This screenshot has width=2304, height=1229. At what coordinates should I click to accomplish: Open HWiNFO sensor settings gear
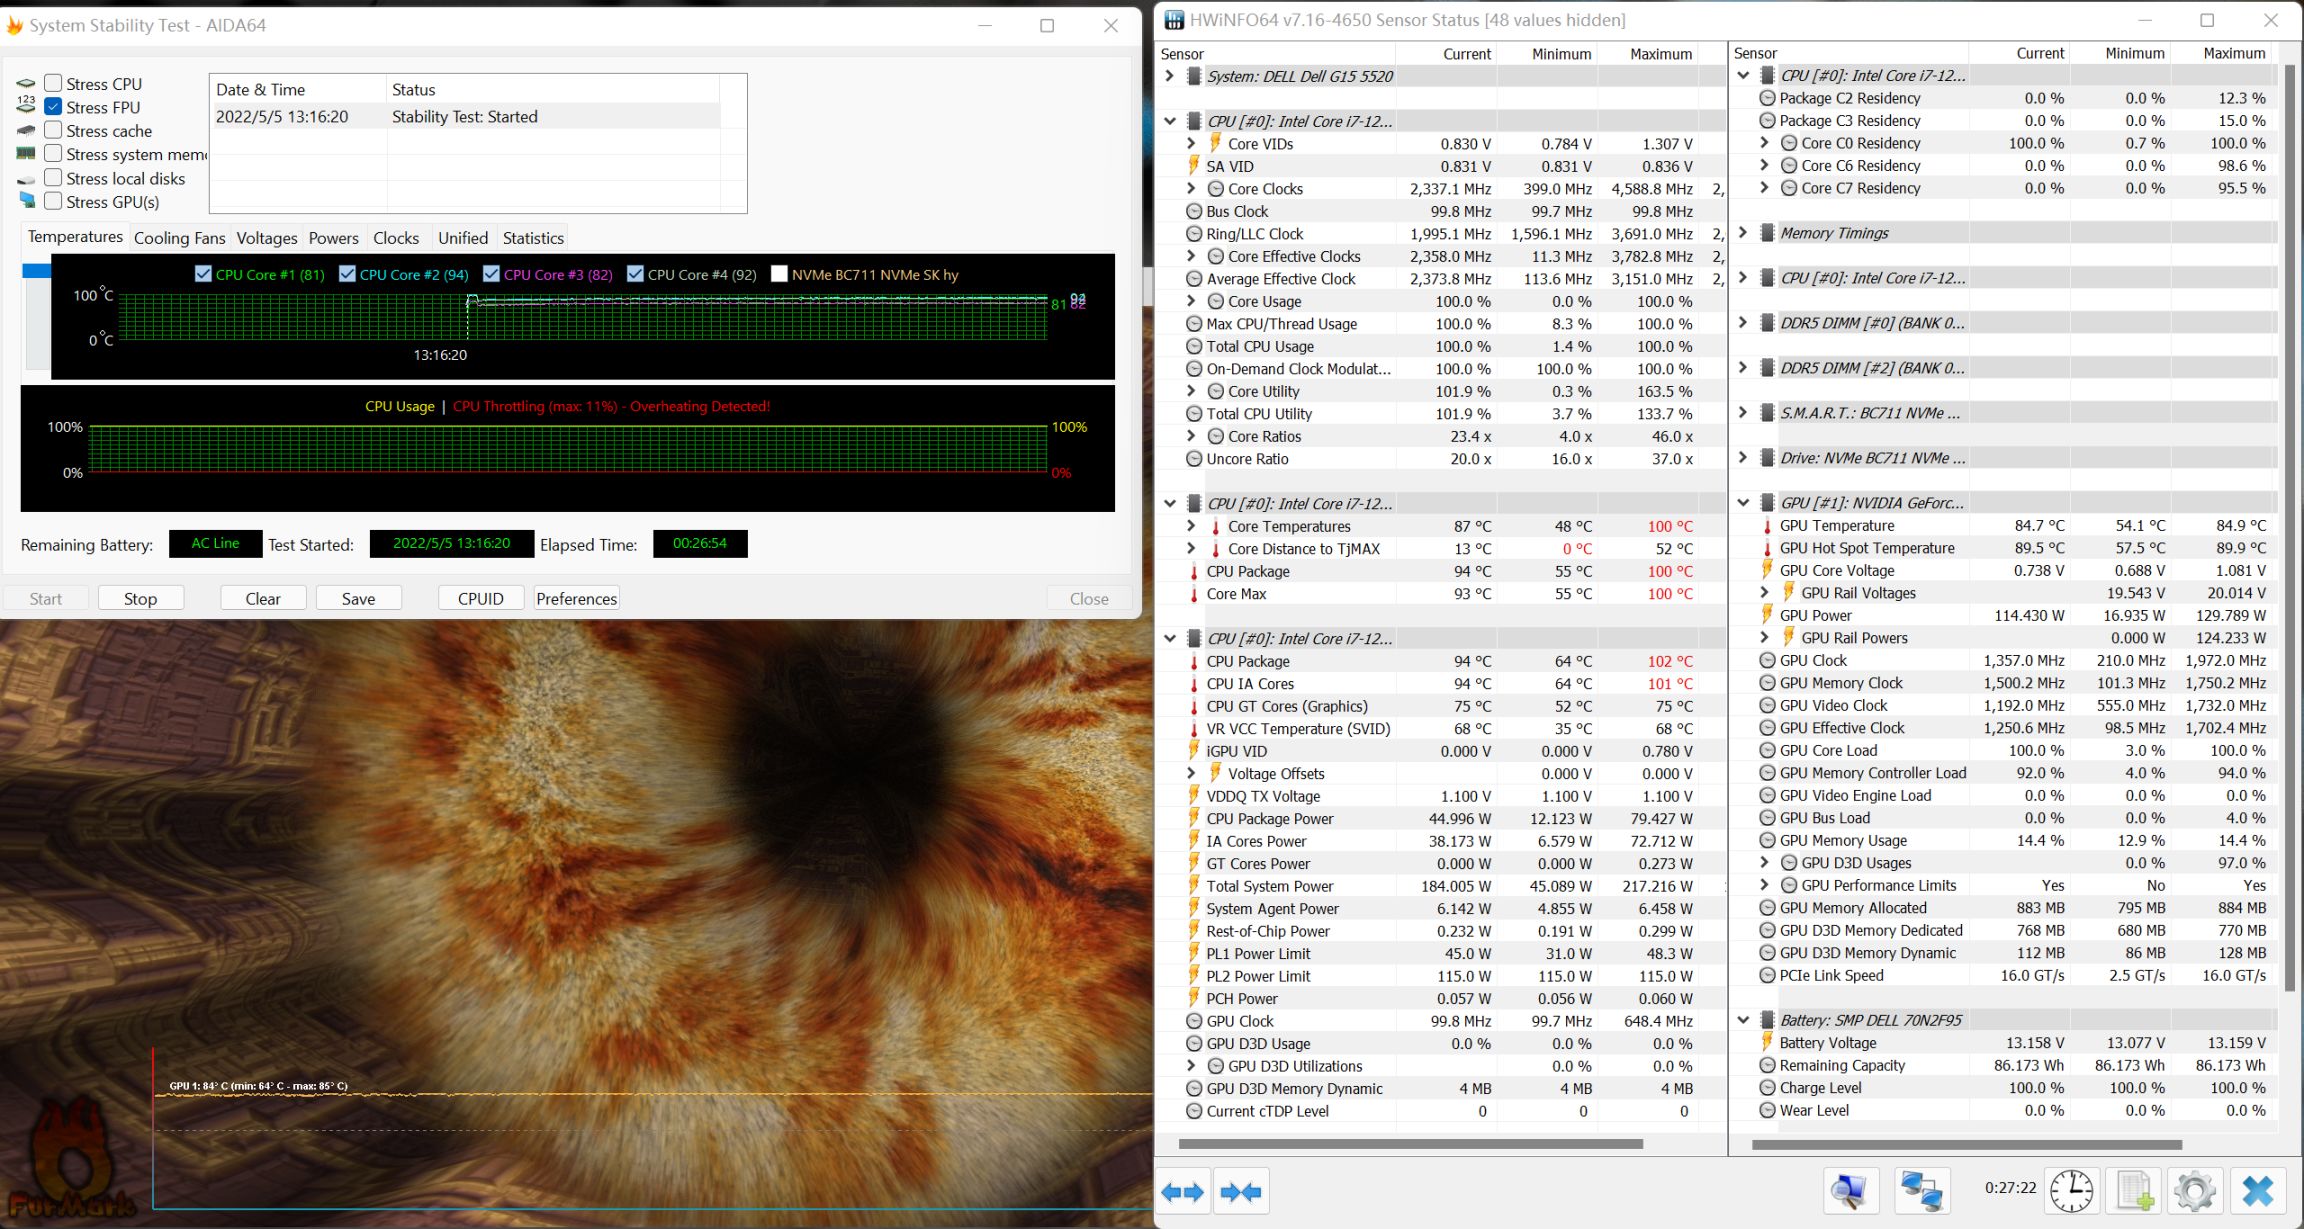[x=2195, y=1191]
